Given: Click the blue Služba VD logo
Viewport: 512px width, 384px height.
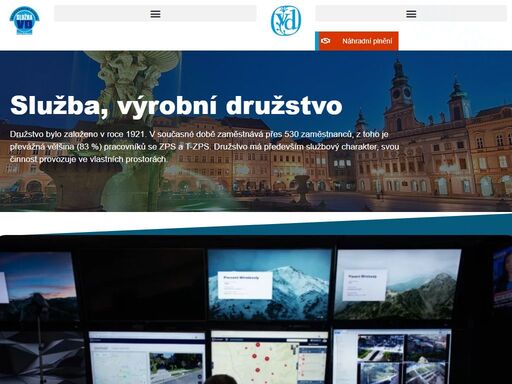Looking at the screenshot, I should [x=24, y=20].
